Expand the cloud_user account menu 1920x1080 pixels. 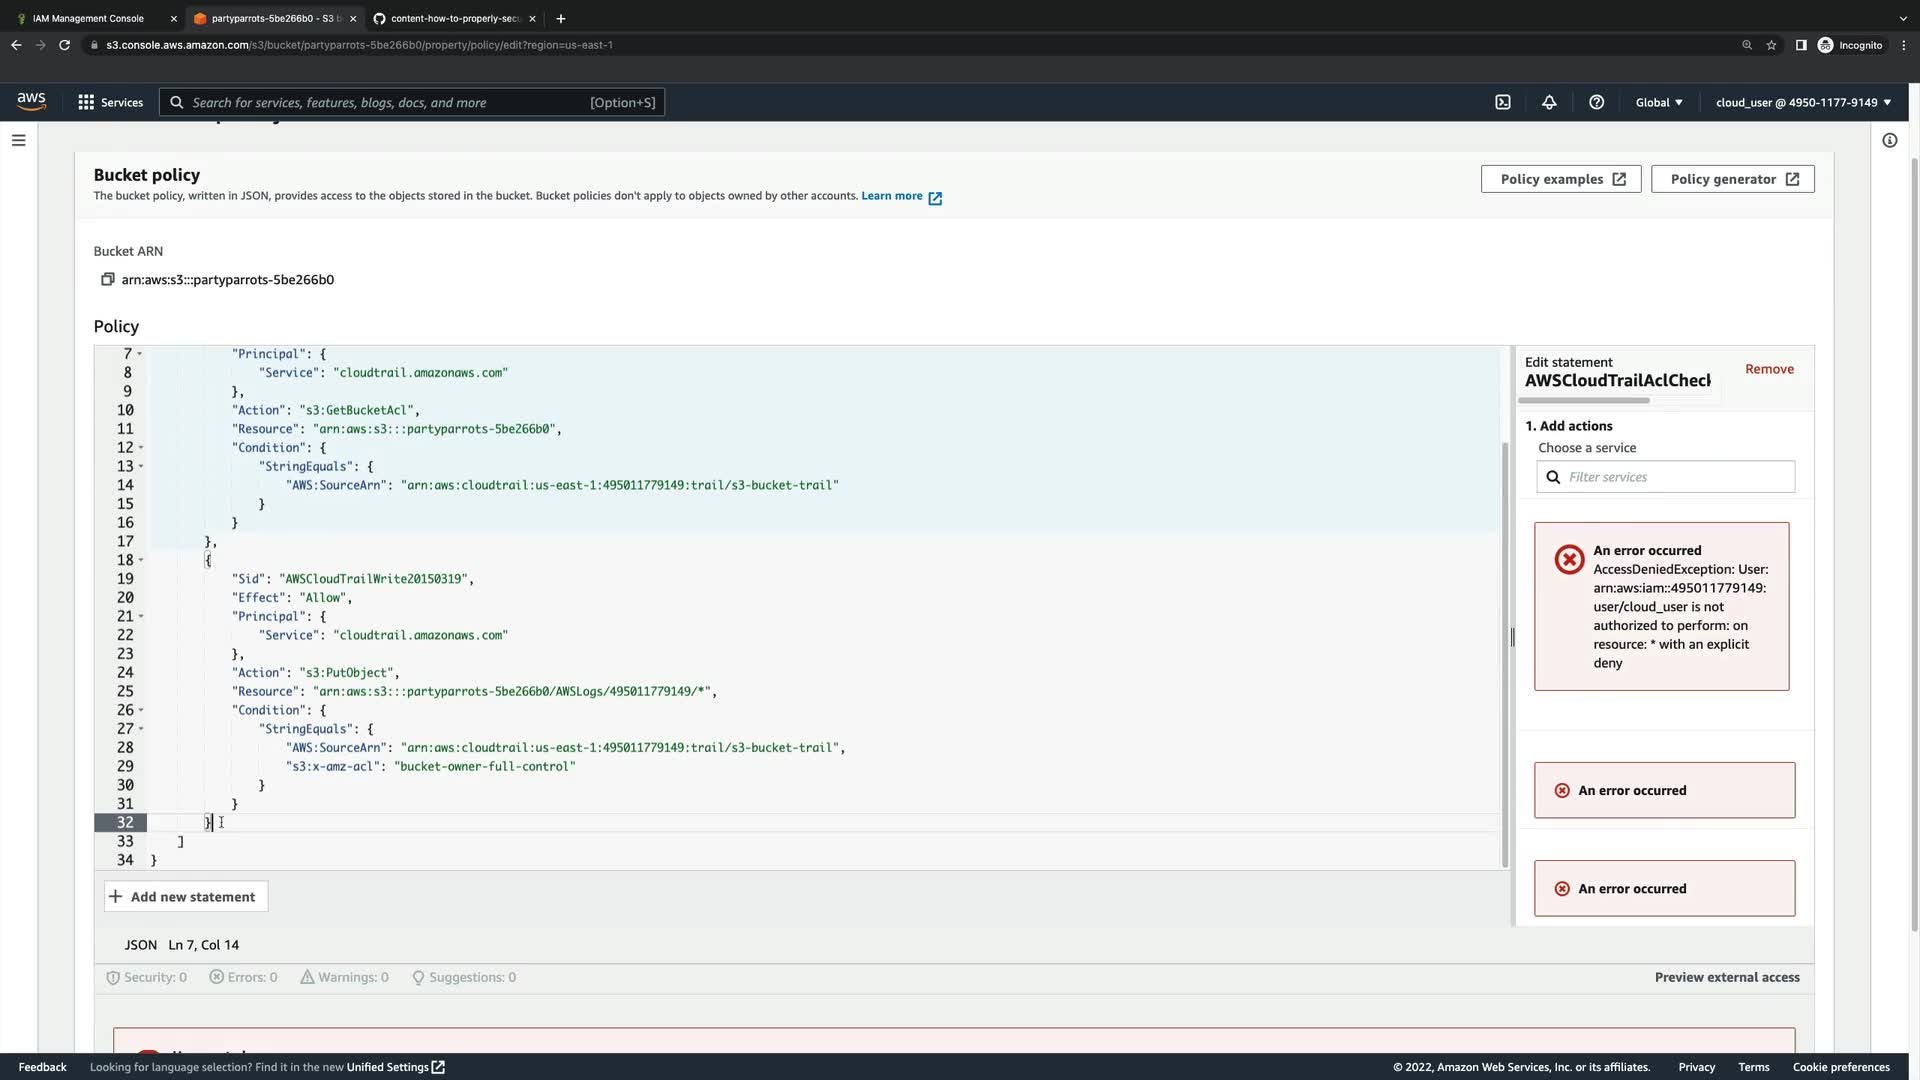(1802, 102)
